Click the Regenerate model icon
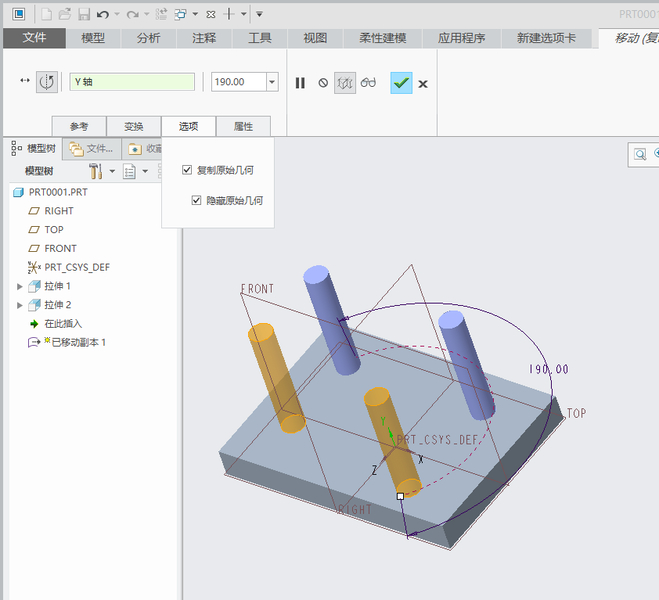The image size is (659, 600). (x=161, y=14)
